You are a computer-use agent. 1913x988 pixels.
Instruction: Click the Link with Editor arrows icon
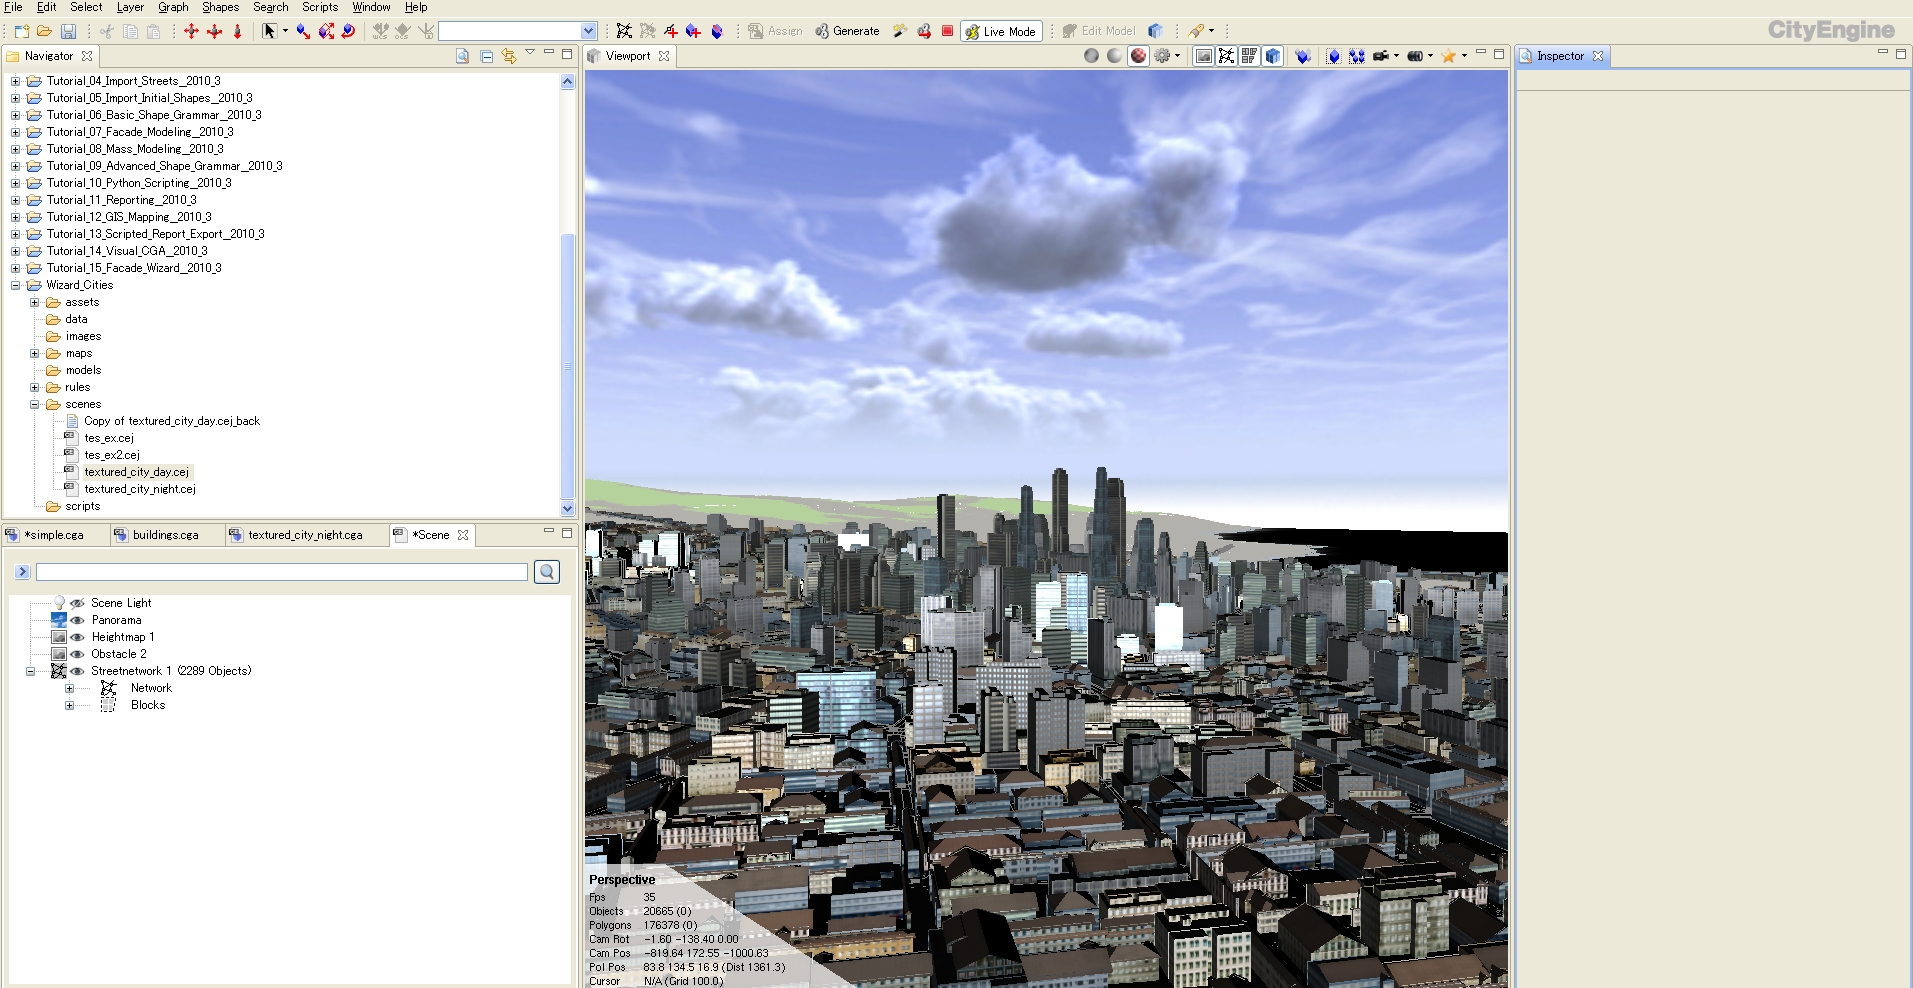(x=509, y=56)
